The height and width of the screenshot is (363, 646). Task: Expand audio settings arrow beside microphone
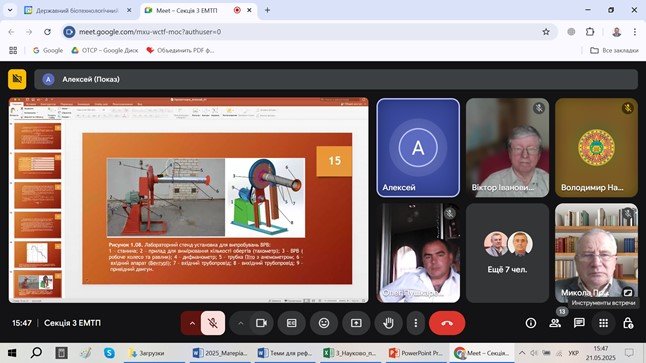click(192, 323)
